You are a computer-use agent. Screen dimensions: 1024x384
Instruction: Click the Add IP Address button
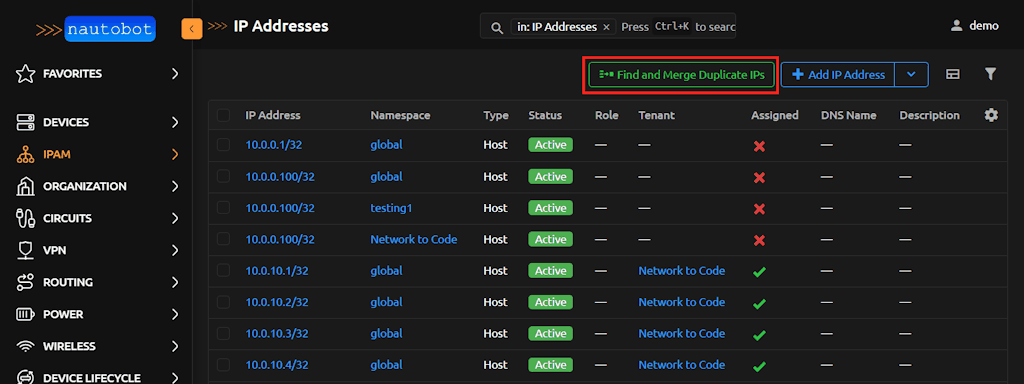[838, 74]
